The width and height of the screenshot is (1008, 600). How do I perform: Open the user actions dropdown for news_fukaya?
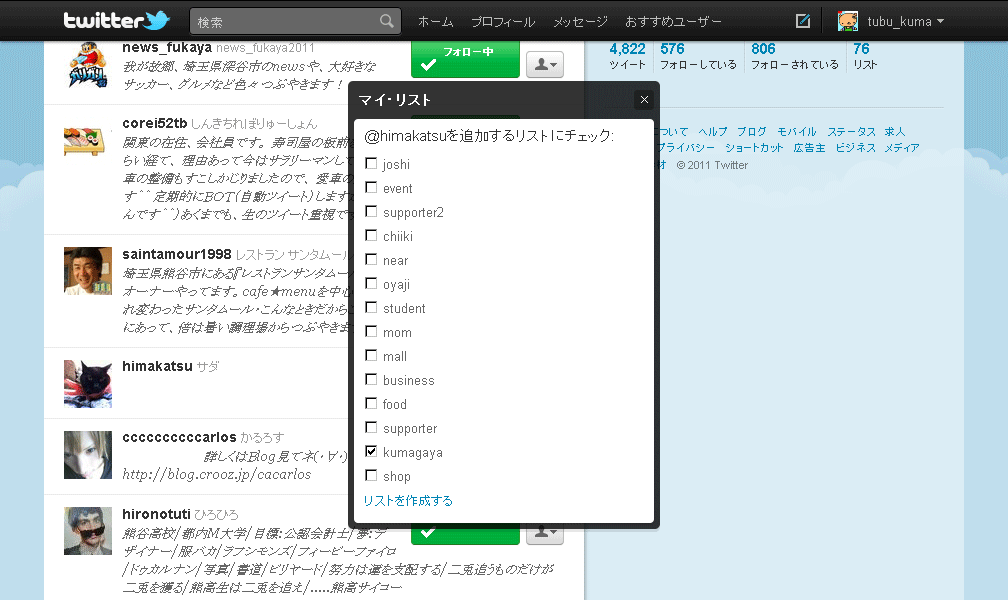click(545, 64)
